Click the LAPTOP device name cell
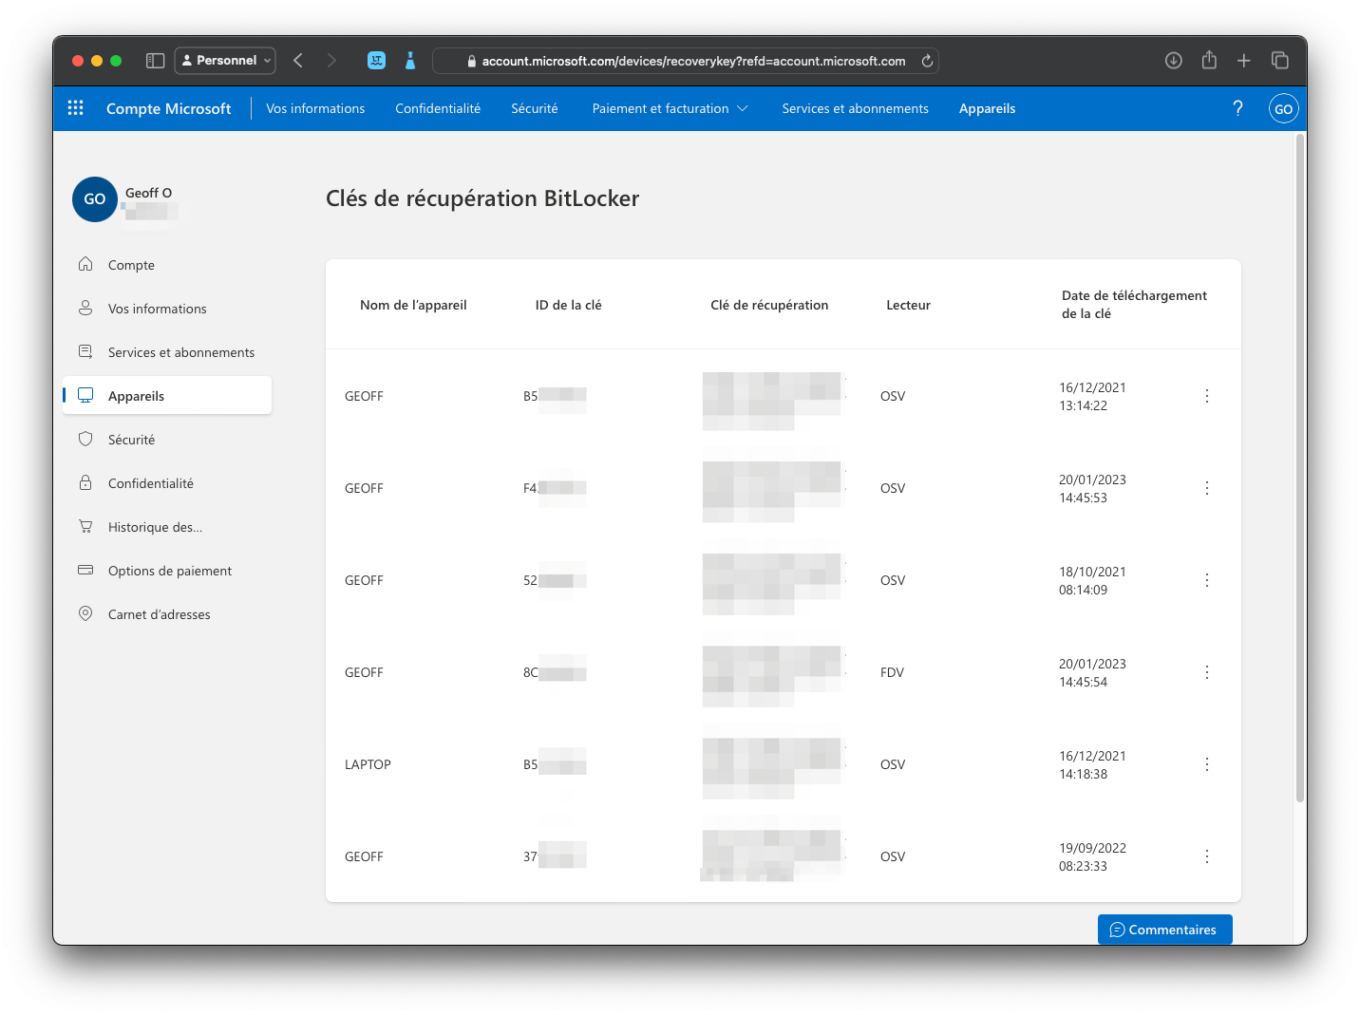1360x1015 pixels. pyautogui.click(x=368, y=764)
